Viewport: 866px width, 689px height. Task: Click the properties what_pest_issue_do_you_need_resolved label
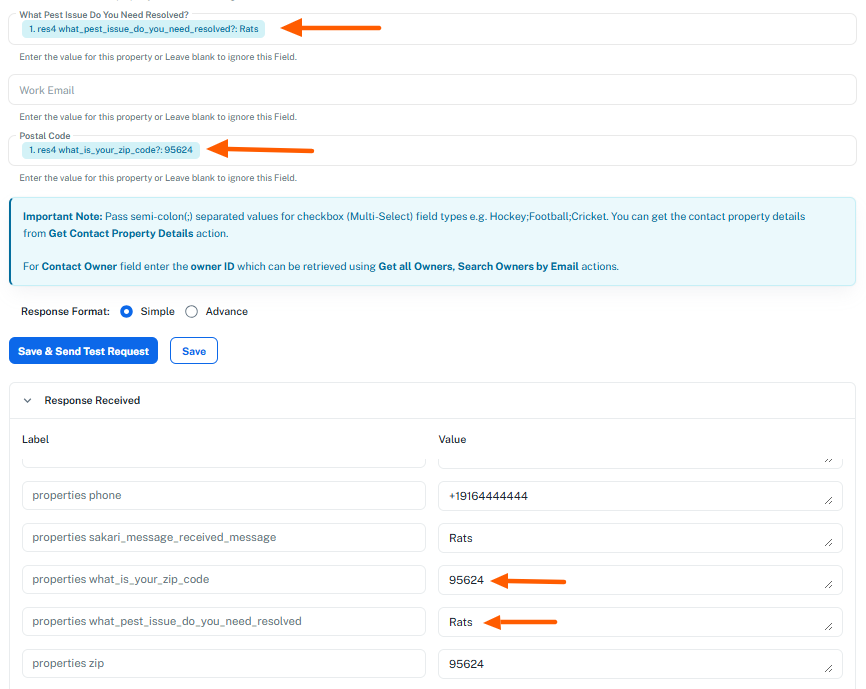pyautogui.click(x=224, y=622)
